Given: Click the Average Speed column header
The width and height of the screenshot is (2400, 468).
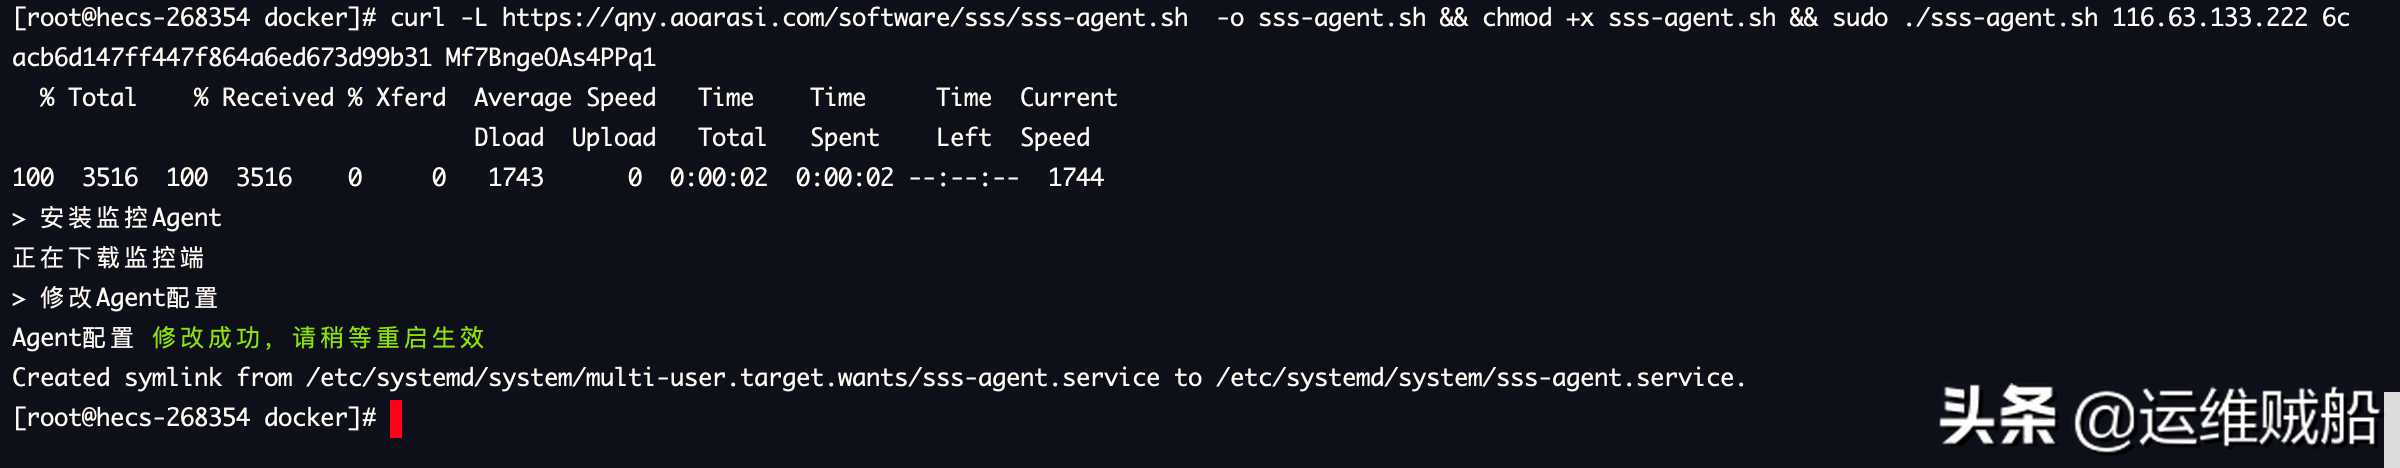Looking at the screenshot, I should (x=565, y=98).
